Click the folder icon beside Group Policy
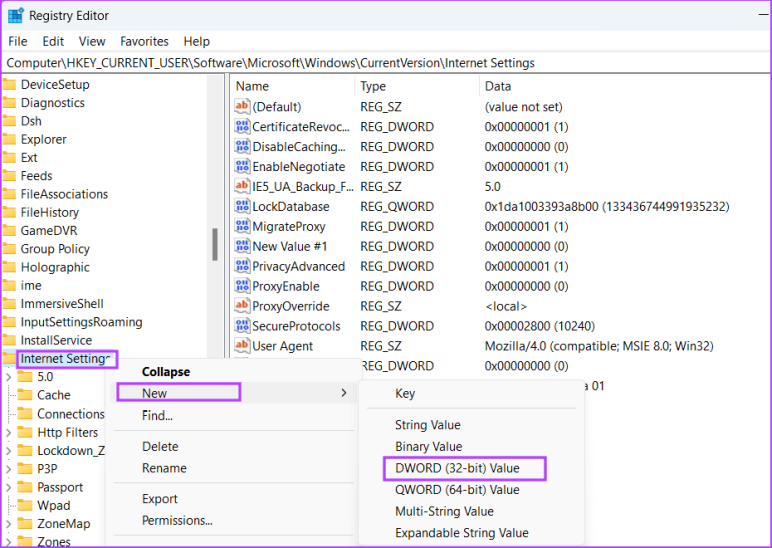The width and height of the screenshot is (772, 548). pos(9,249)
